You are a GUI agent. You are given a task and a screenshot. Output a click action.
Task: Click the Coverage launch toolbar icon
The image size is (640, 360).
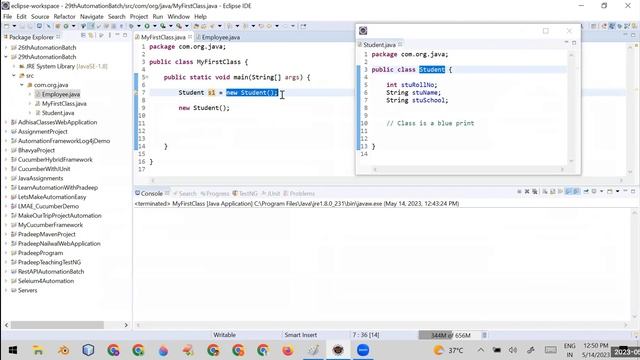(x=163, y=26)
